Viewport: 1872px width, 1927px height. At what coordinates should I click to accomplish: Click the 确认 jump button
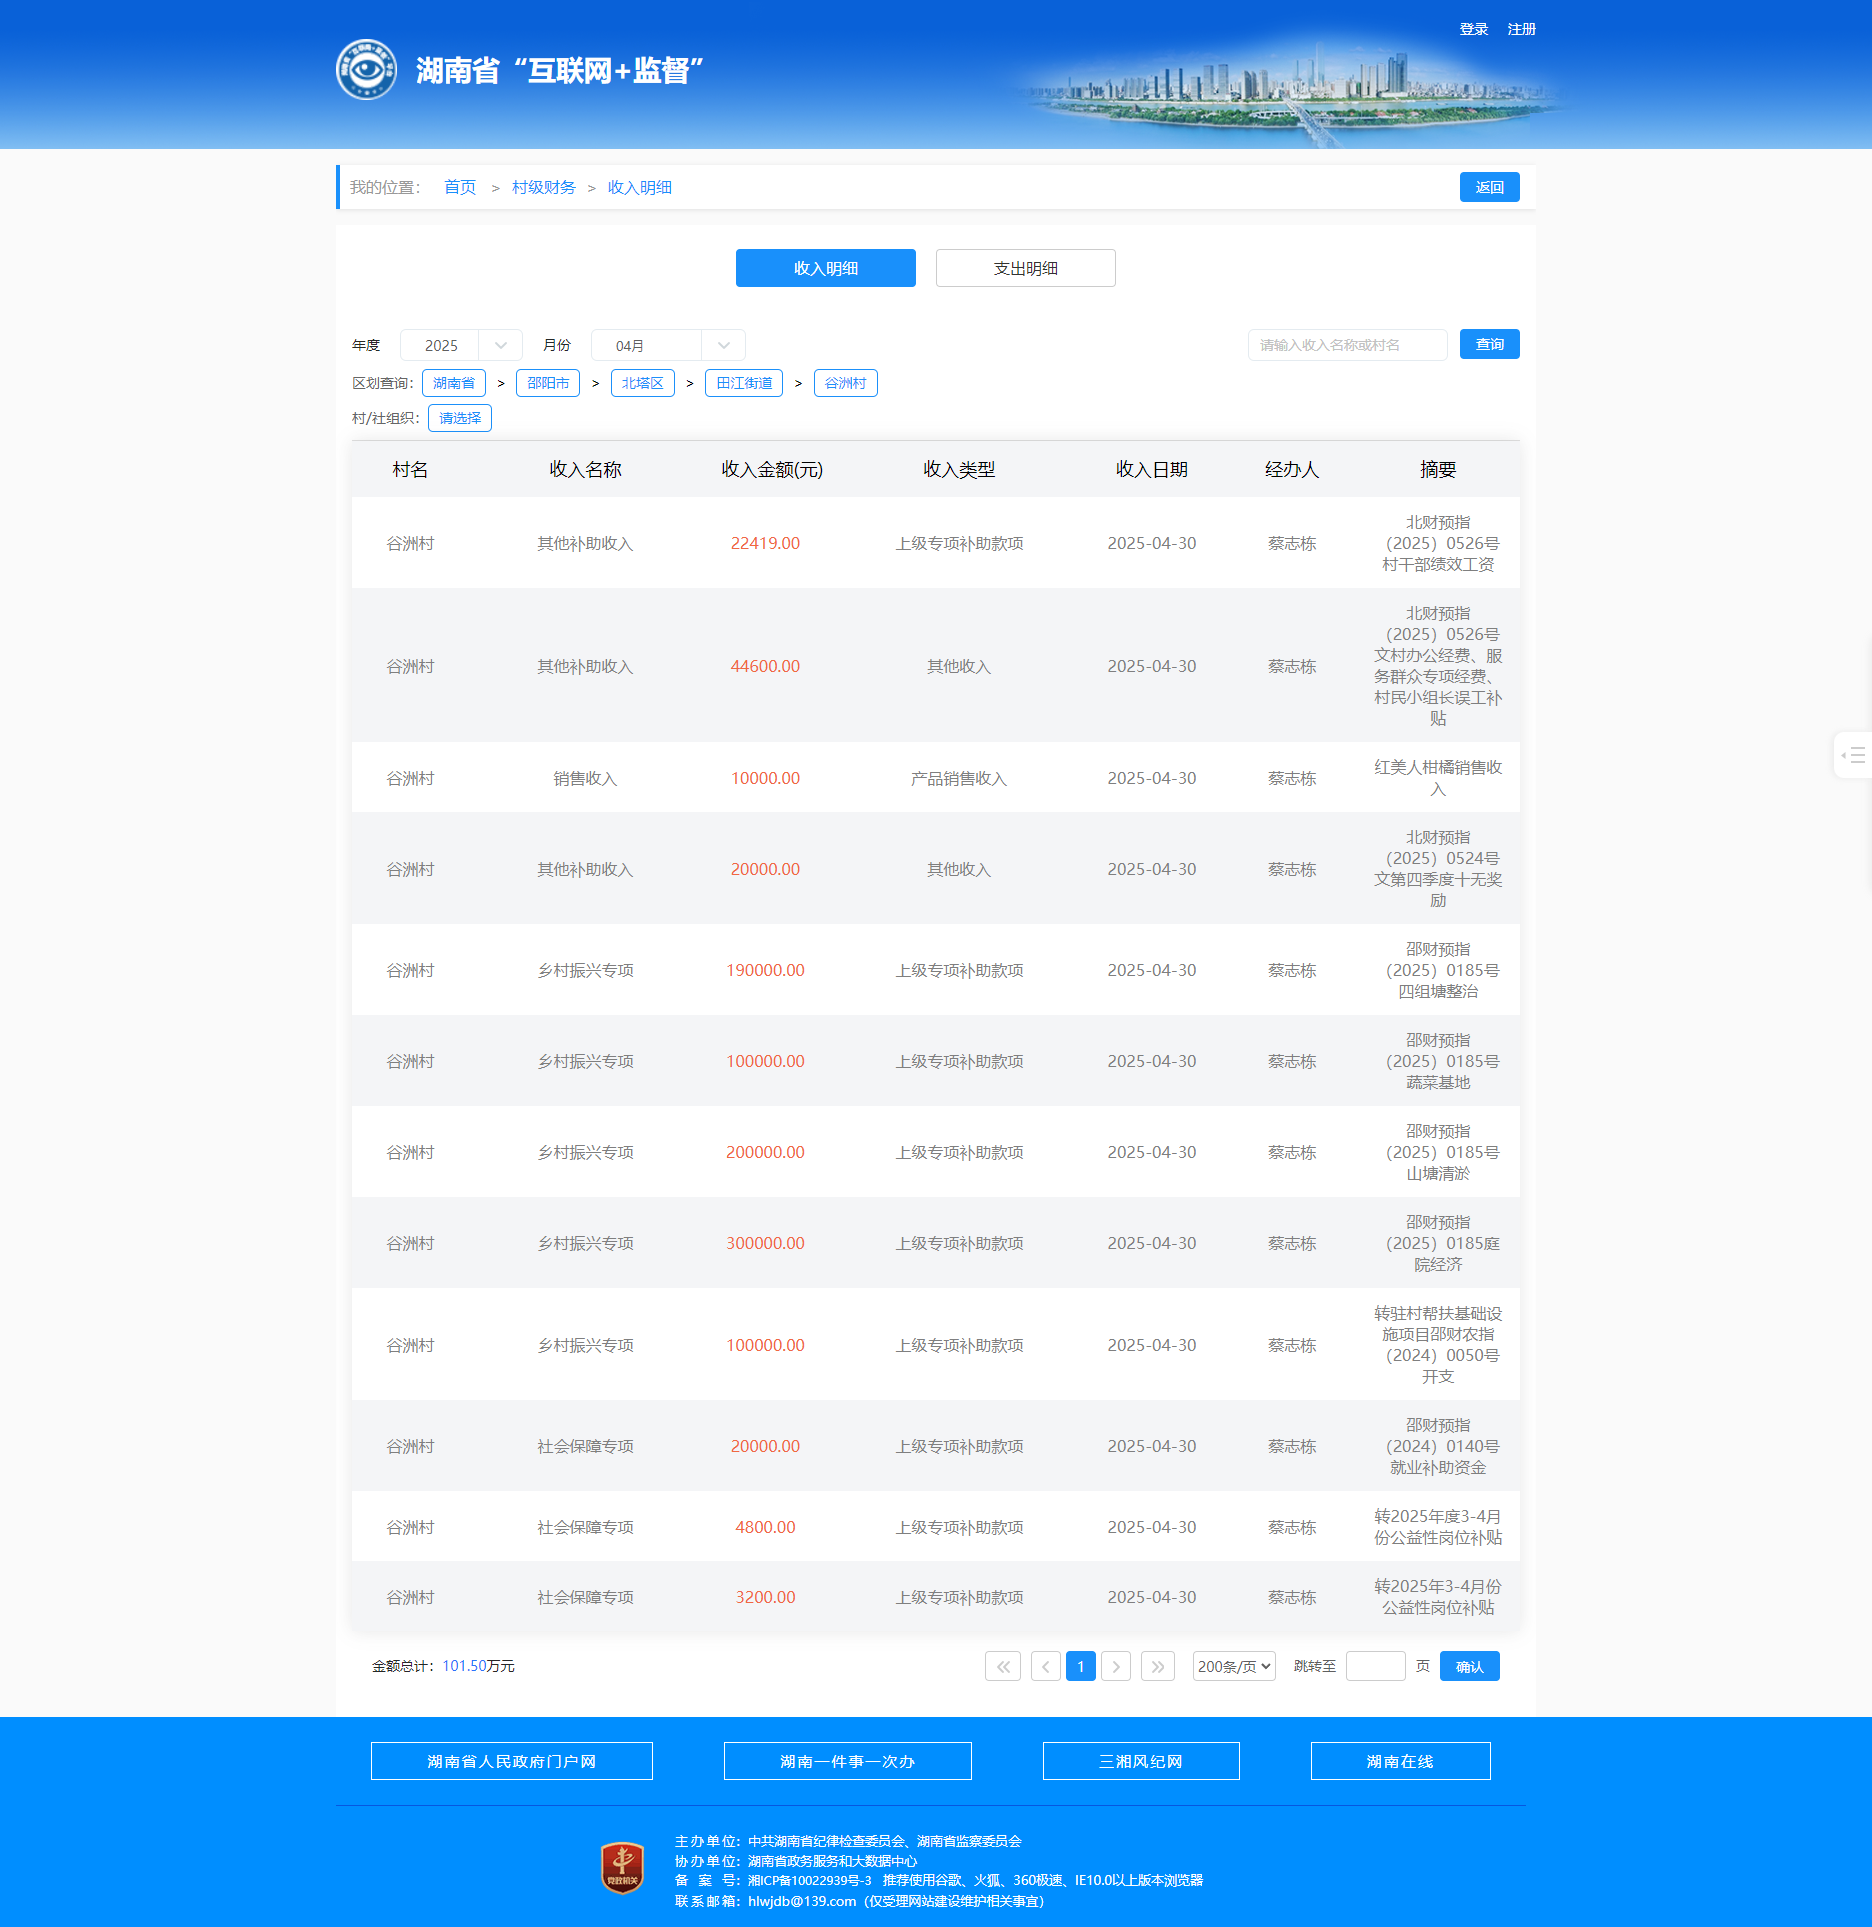pyautogui.click(x=1470, y=1666)
